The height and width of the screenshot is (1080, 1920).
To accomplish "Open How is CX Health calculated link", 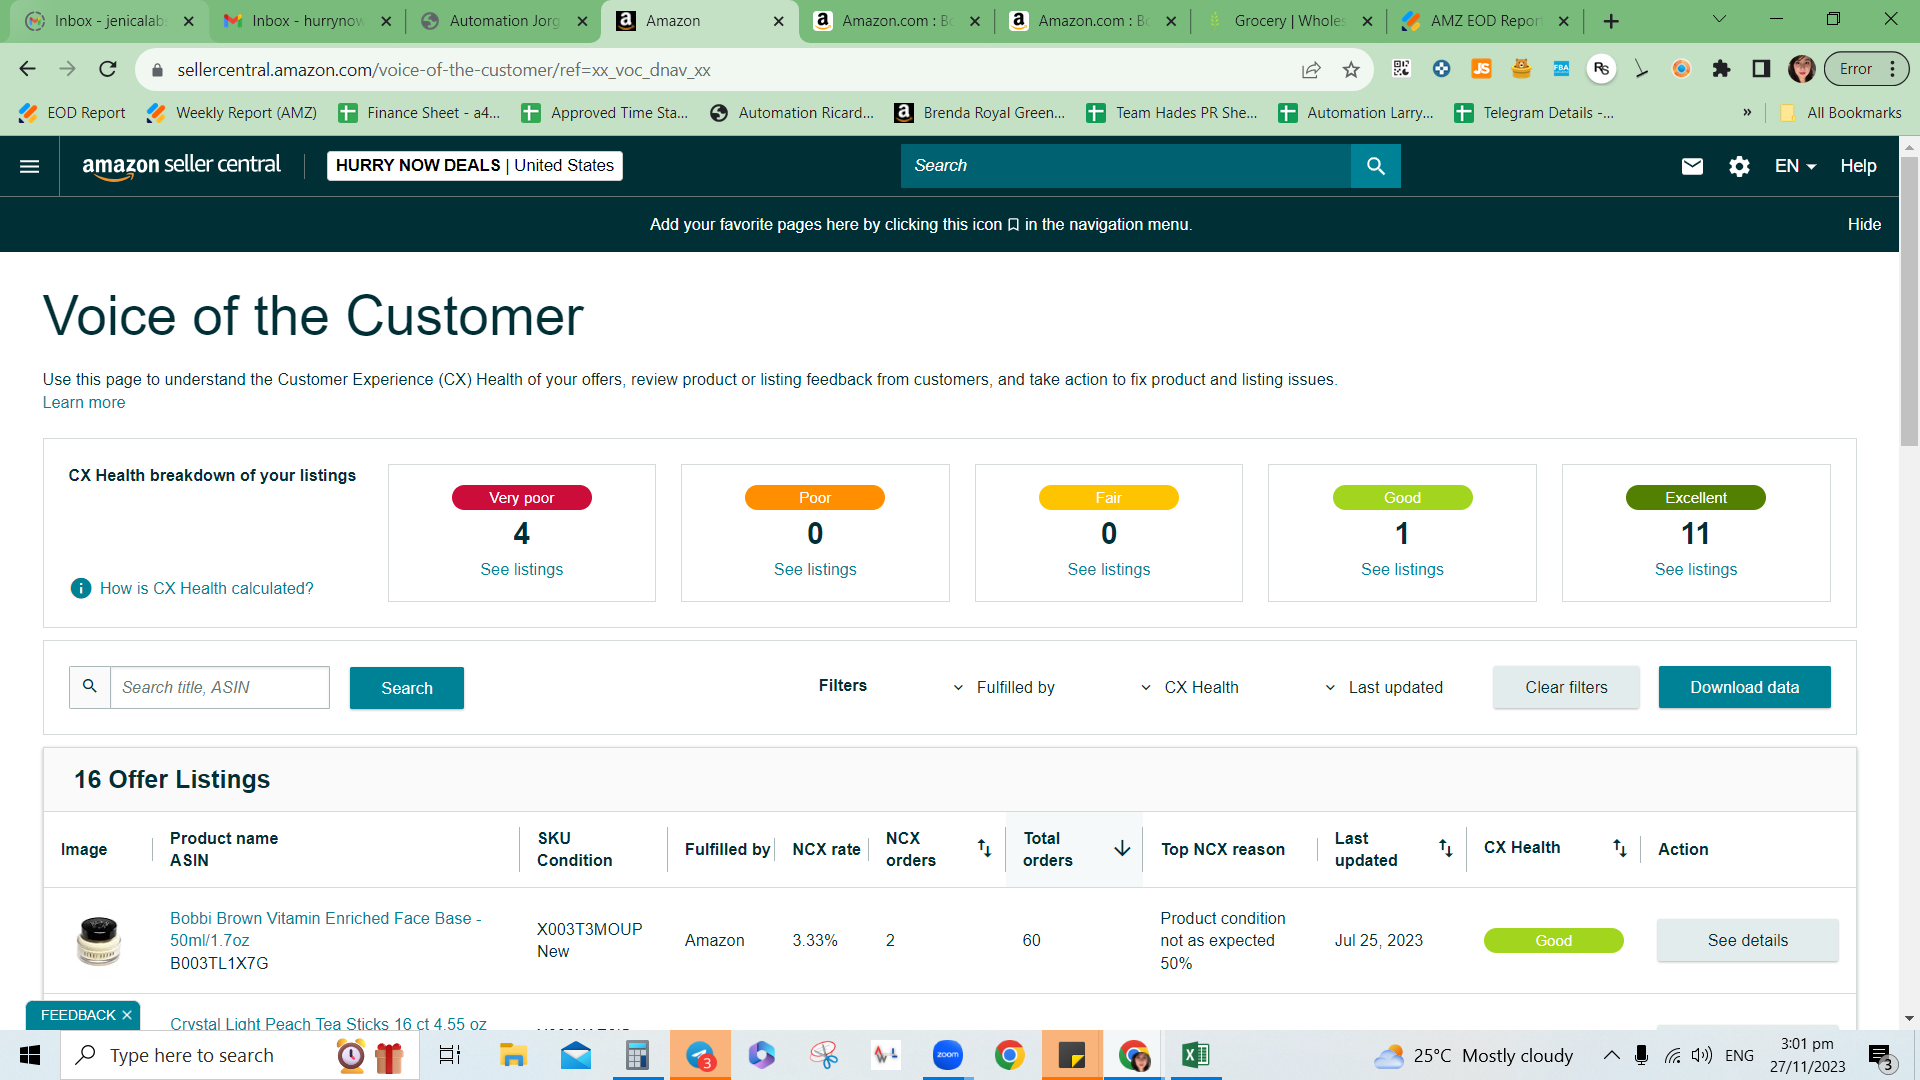I will (206, 588).
